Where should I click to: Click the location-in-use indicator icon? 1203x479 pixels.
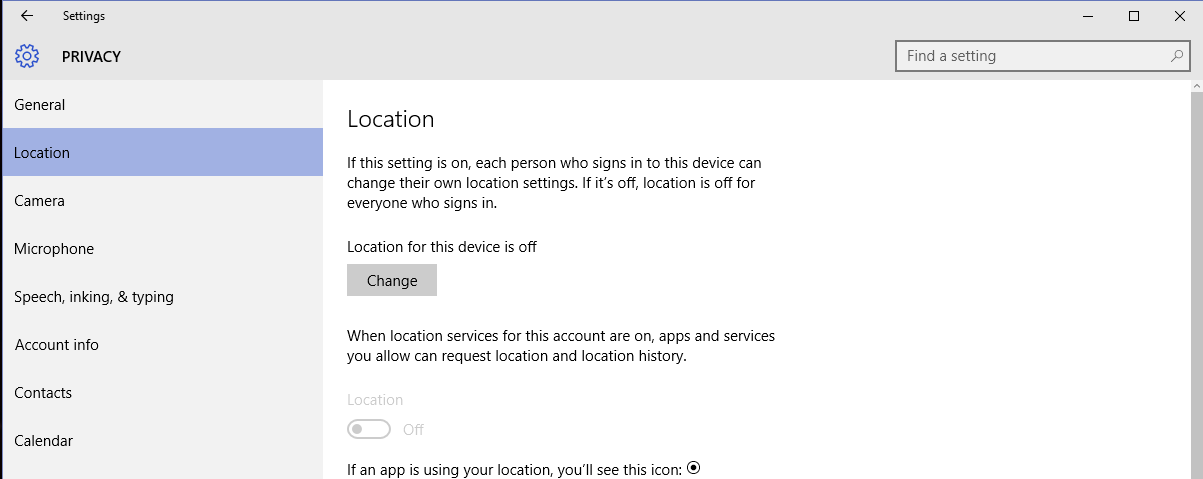694,467
